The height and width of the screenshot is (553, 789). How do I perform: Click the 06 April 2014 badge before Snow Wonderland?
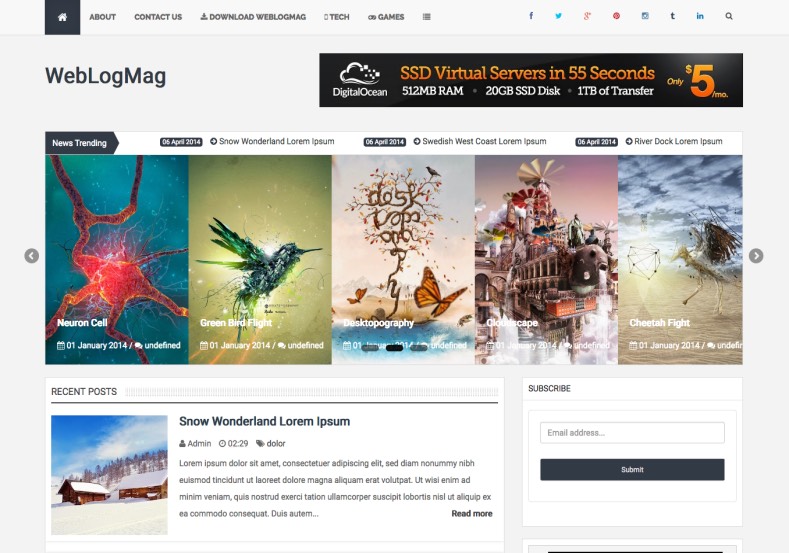coord(181,142)
